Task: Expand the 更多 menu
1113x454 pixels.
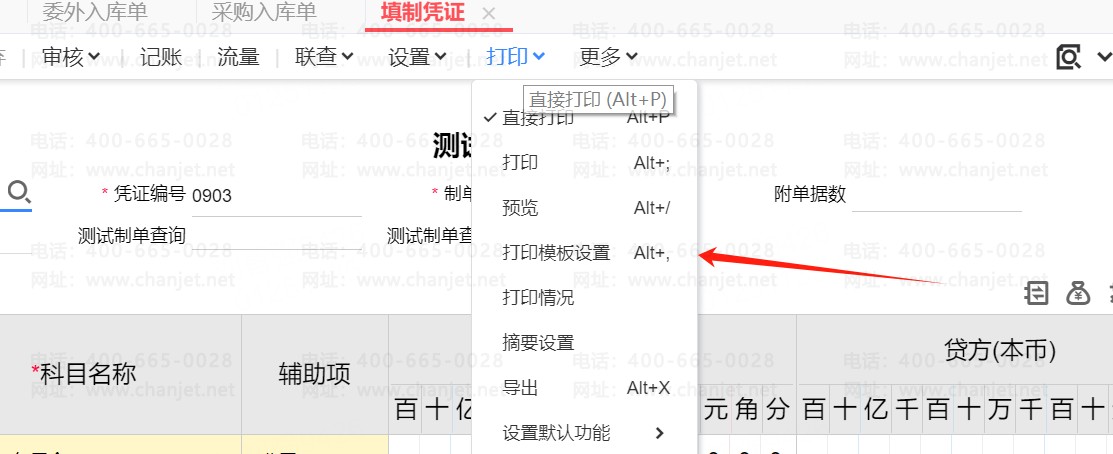Action: pyautogui.click(x=608, y=57)
